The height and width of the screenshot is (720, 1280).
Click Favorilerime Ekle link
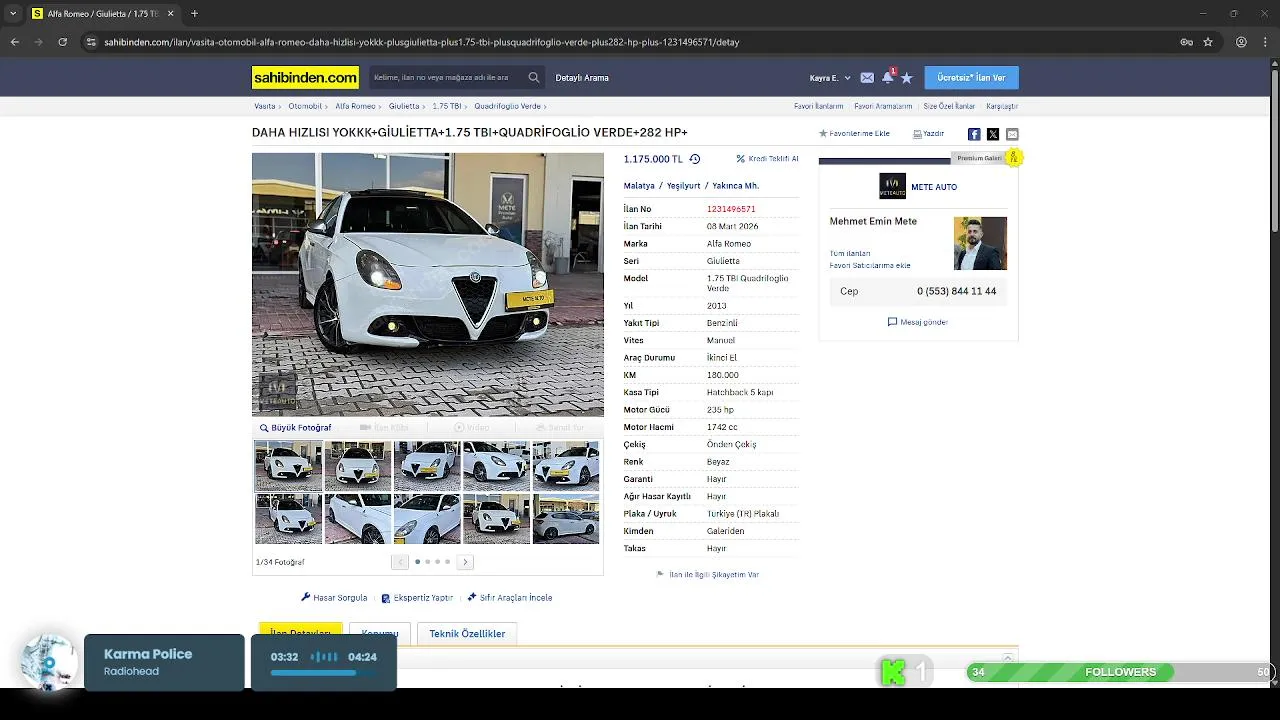[x=854, y=133]
